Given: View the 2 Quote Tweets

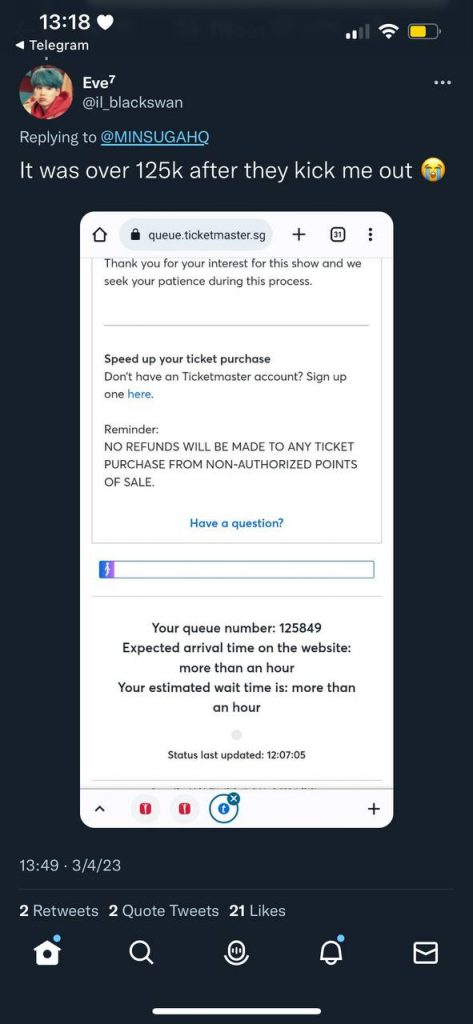Looking at the screenshot, I should pyautogui.click(x=163, y=911).
